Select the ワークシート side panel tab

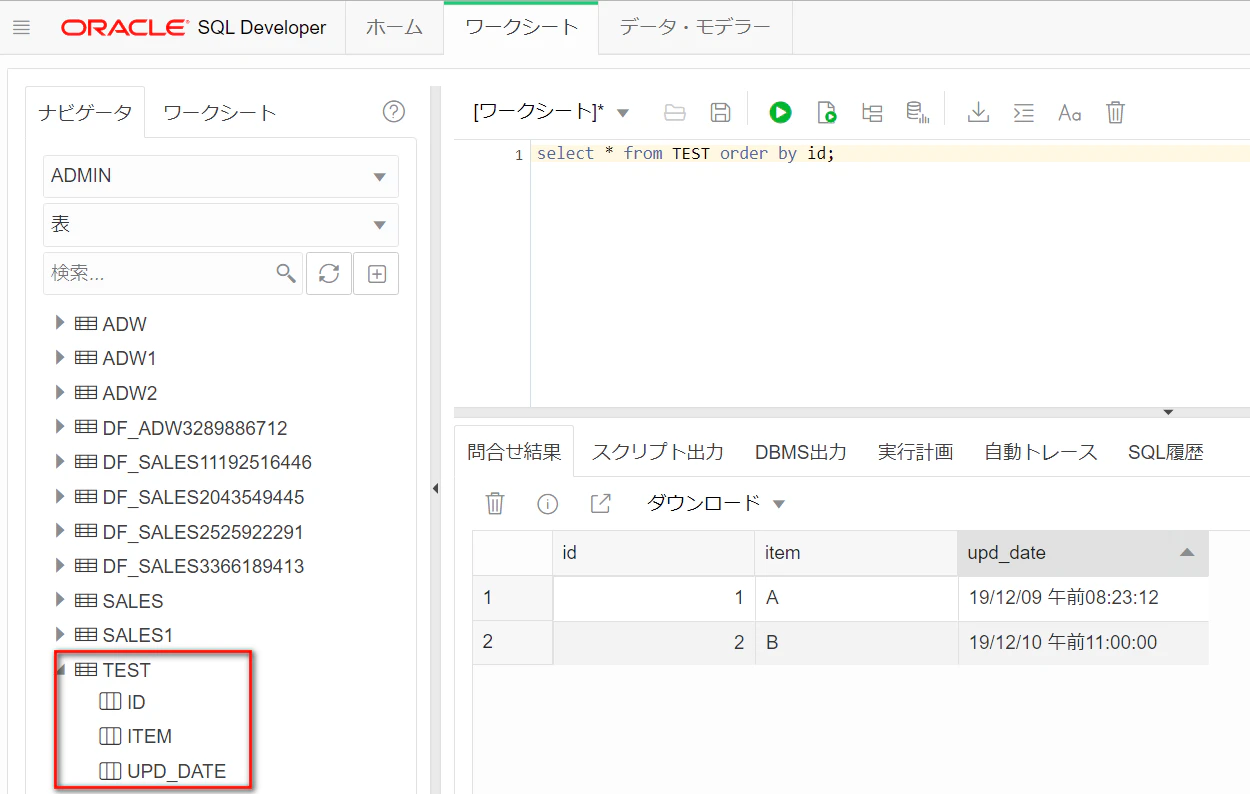219,113
